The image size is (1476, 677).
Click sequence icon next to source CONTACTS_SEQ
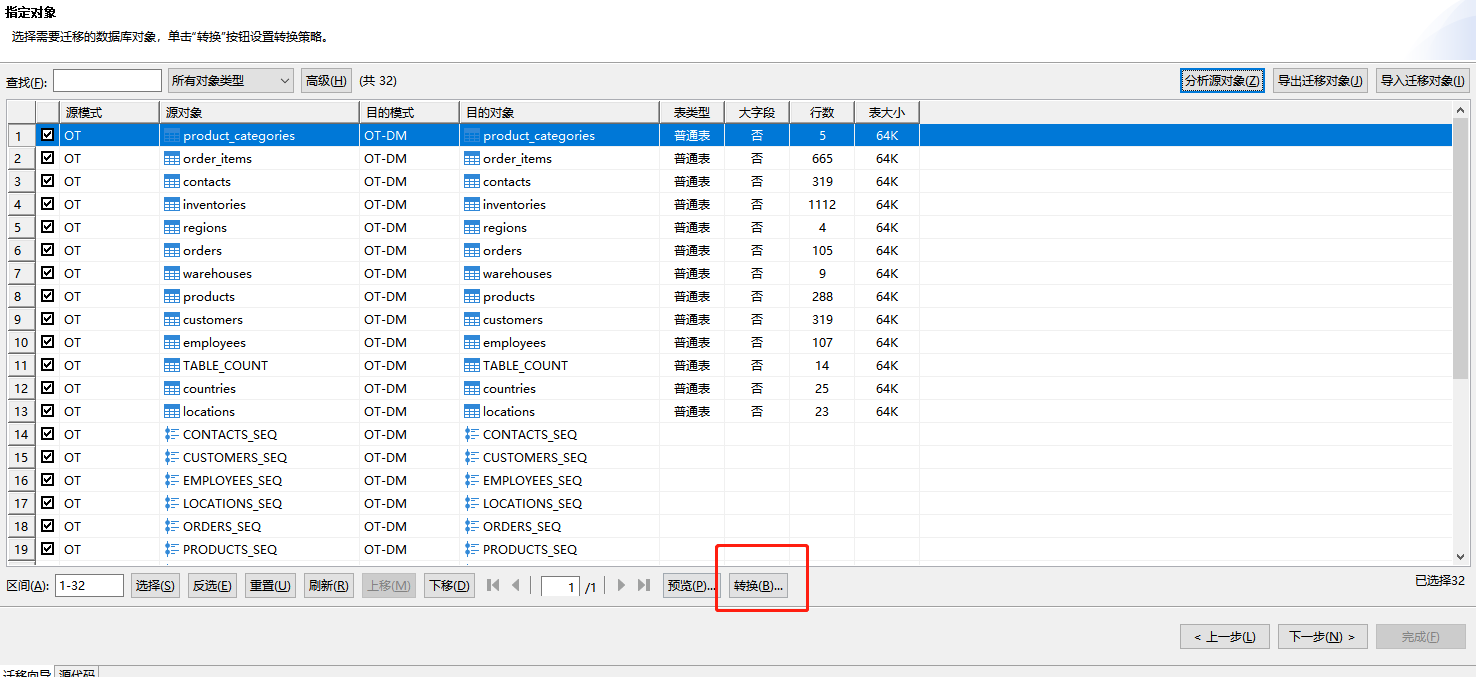click(x=171, y=434)
